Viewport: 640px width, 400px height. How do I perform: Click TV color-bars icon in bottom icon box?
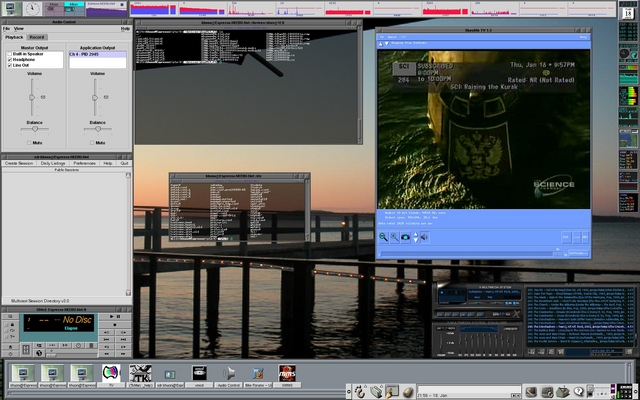click(111, 373)
